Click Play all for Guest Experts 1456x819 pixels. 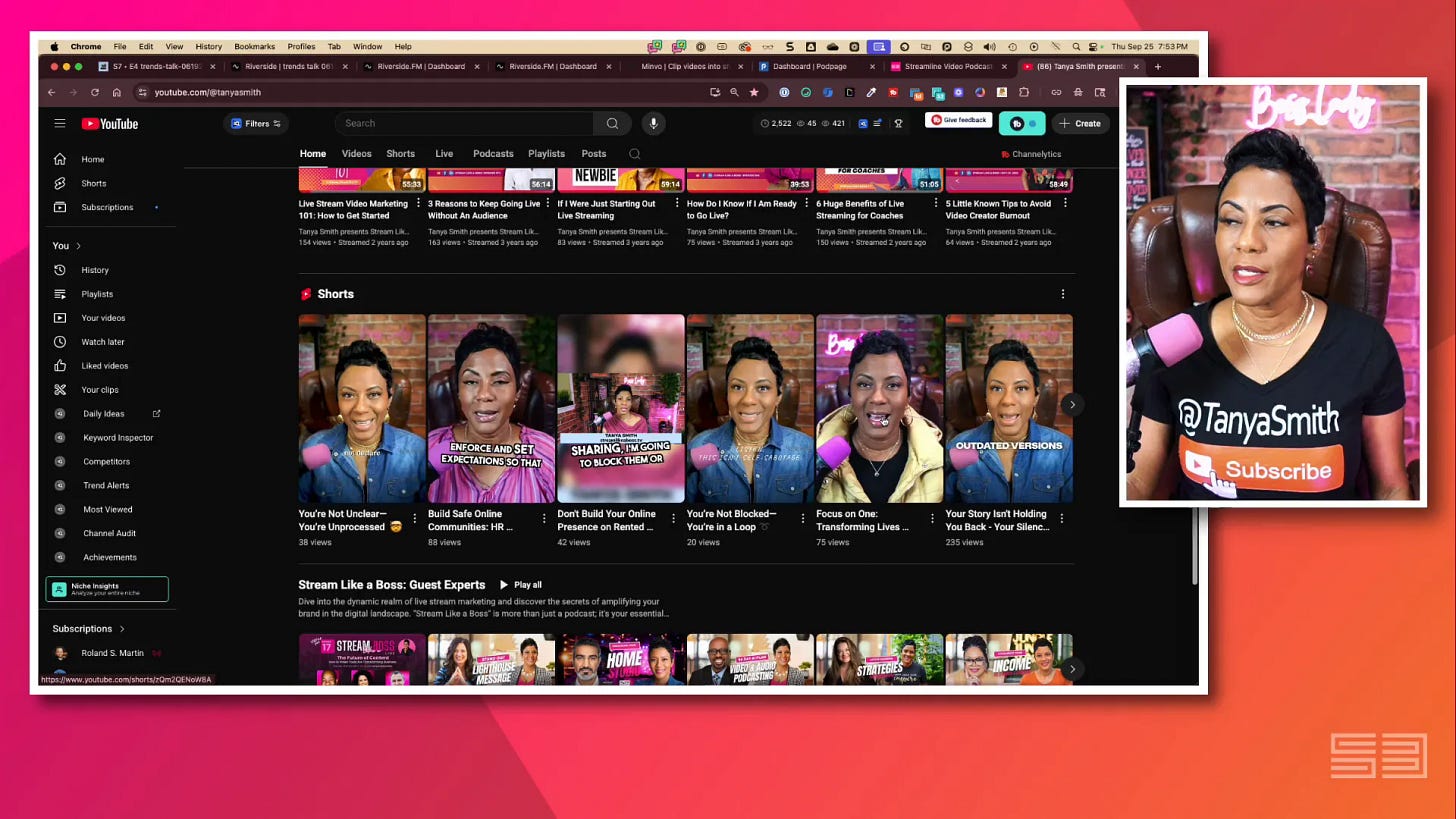pyautogui.click(x=520, y=585)
